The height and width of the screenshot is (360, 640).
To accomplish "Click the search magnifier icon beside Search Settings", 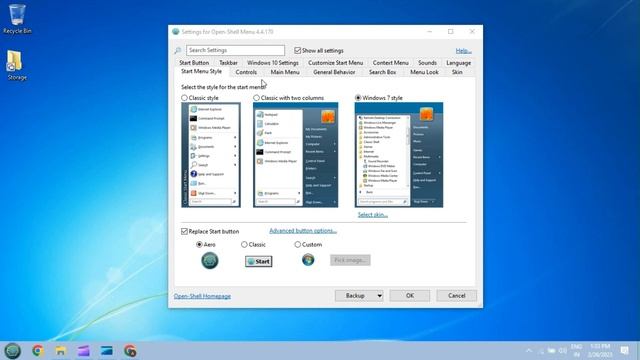I will tap(178, 51).
